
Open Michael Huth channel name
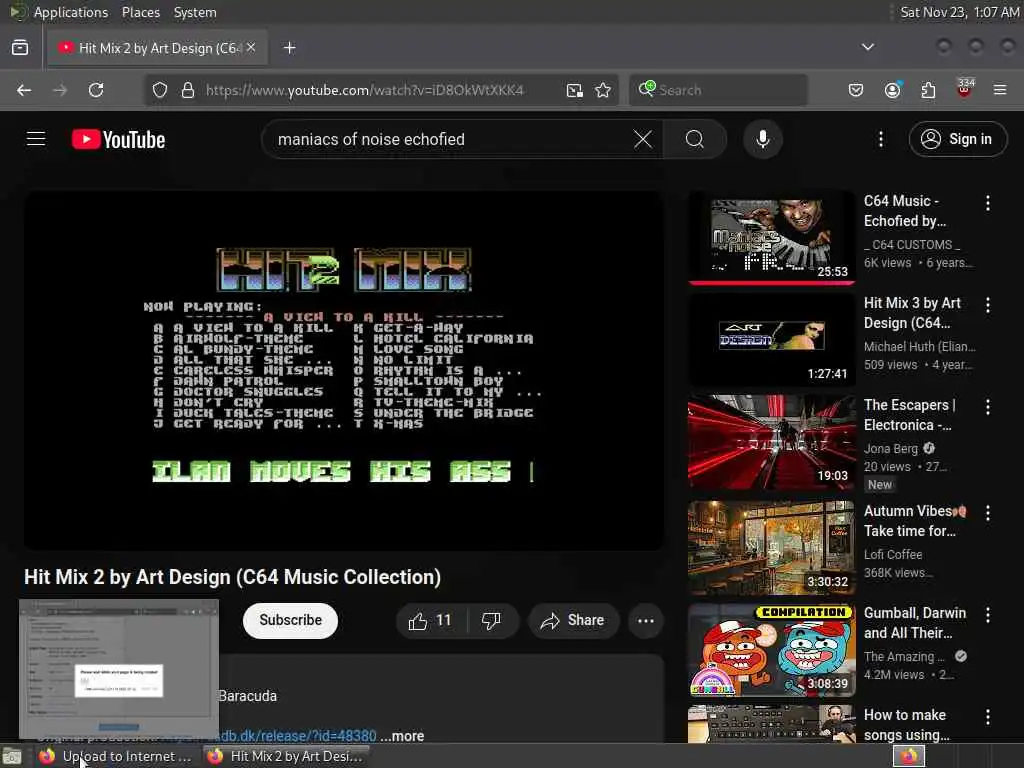(919, 347)
